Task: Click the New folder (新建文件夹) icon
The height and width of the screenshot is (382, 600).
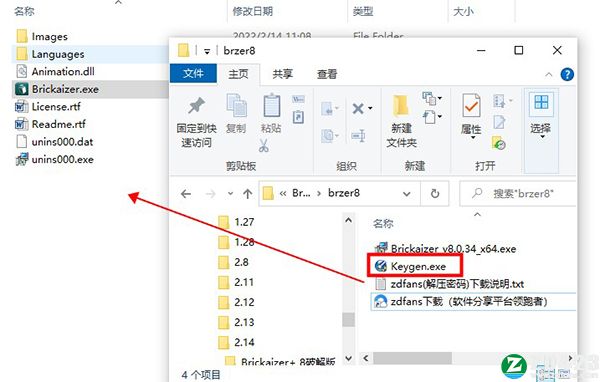Action: [401, 105]
